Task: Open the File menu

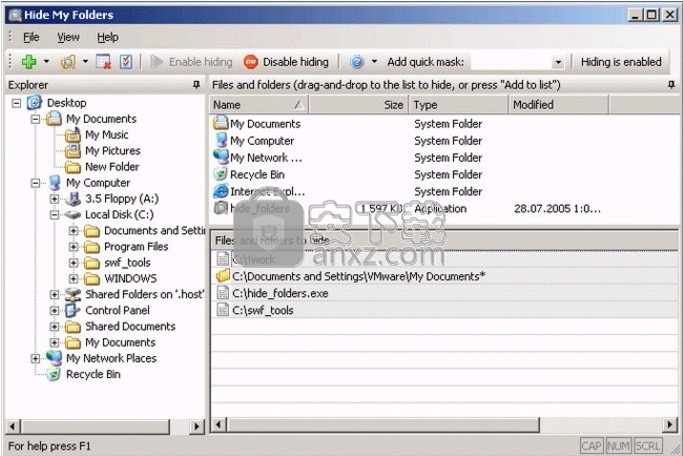Action: click(x=31, y=37)
